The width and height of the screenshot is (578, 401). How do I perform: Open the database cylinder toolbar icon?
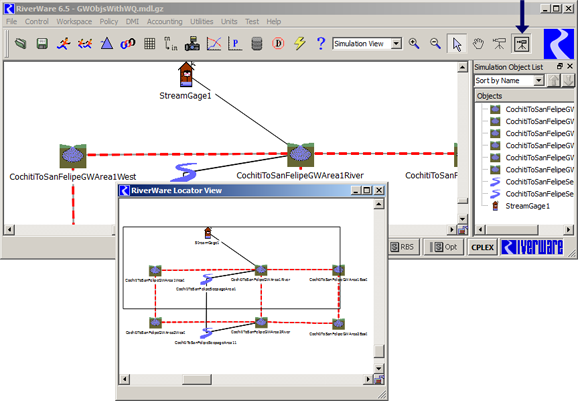[x=257, y=44]
